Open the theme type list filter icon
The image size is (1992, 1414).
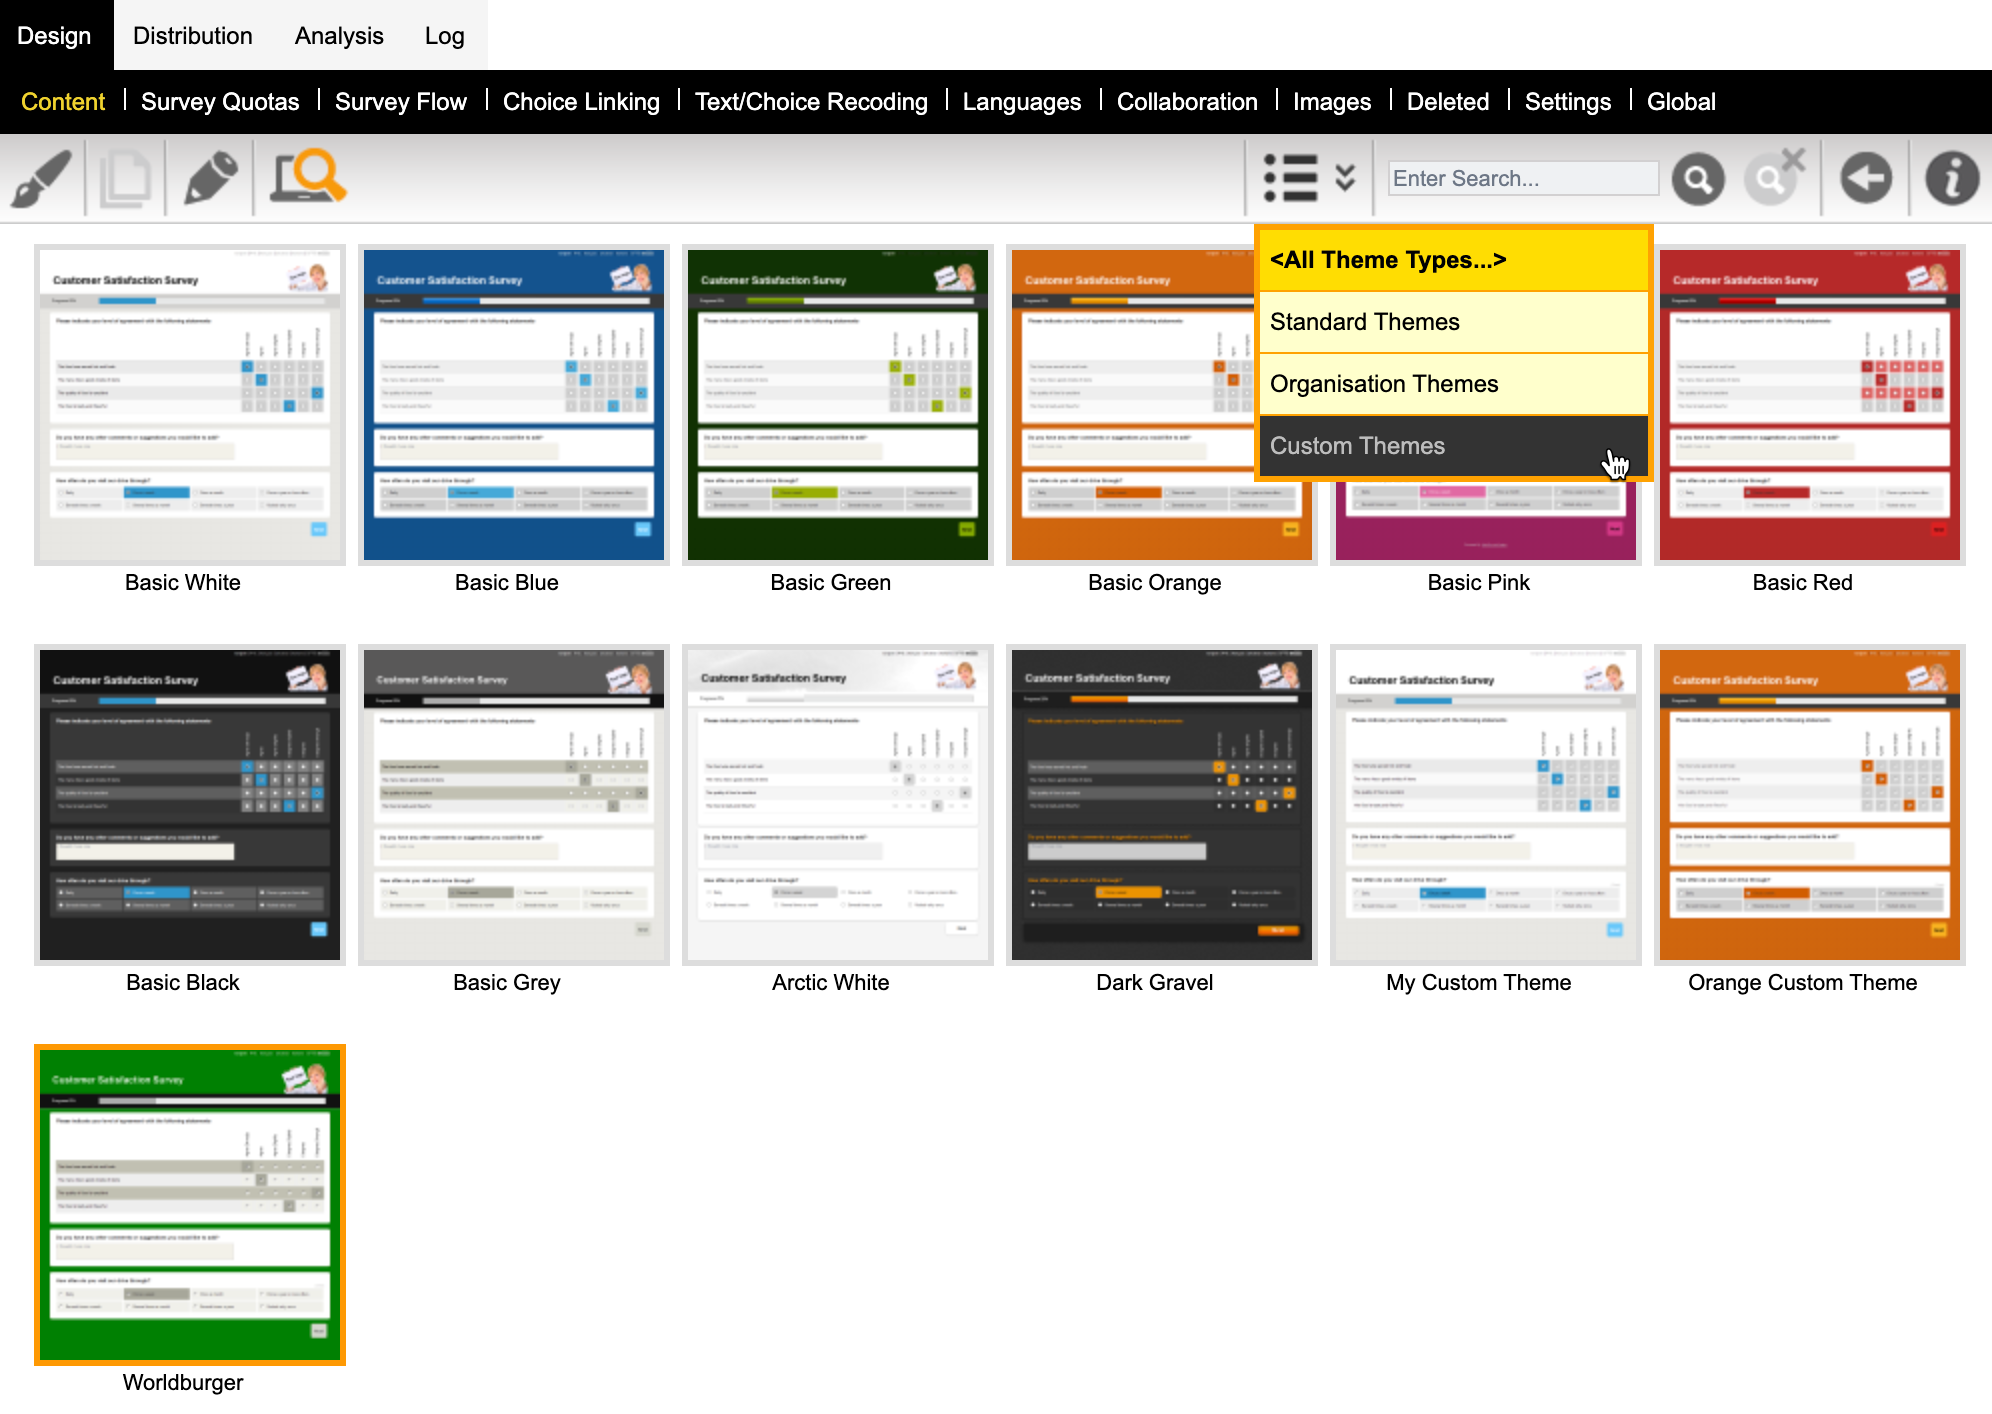pyautogui.click(x=1293, y=177)
